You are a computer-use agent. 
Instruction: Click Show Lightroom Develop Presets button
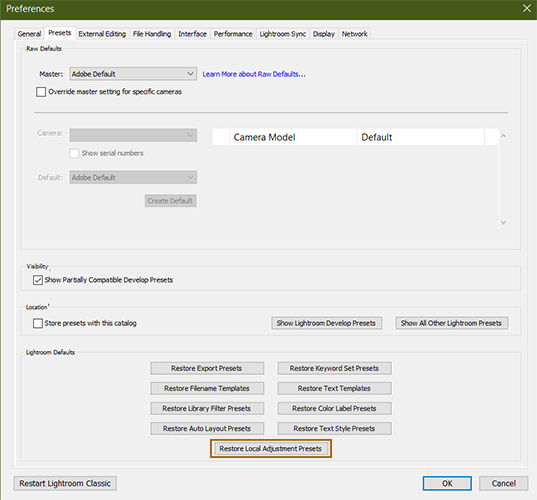pos(326,323)
